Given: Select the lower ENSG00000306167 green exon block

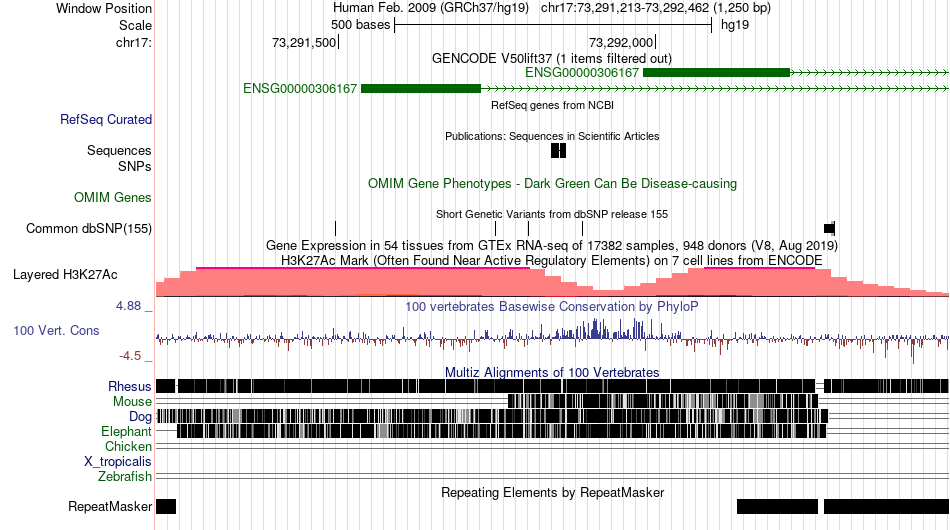Looking at the screenshot, I should pos(420,88).
